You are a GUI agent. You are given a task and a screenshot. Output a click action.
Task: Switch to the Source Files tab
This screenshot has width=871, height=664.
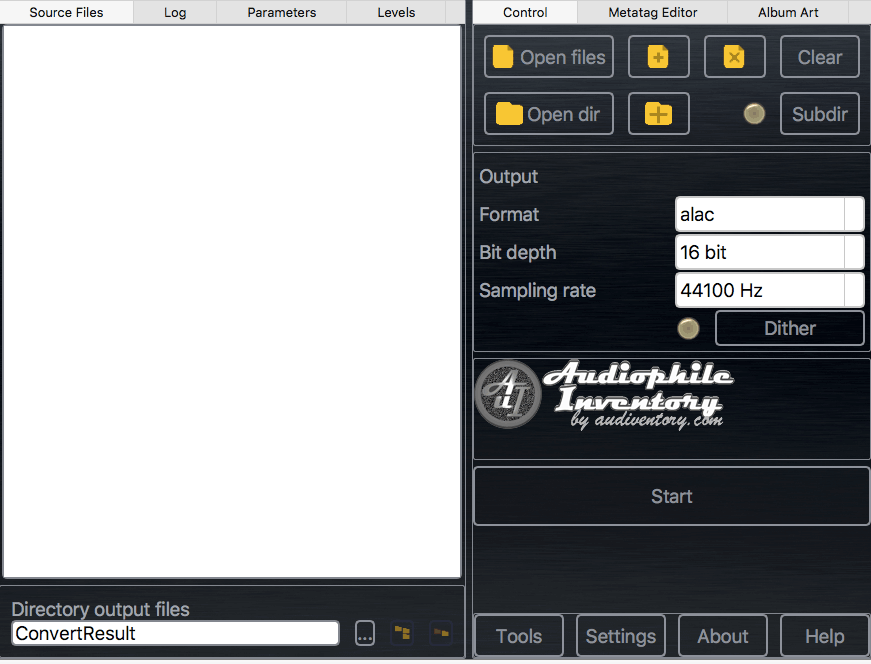[x=66, y=12]
